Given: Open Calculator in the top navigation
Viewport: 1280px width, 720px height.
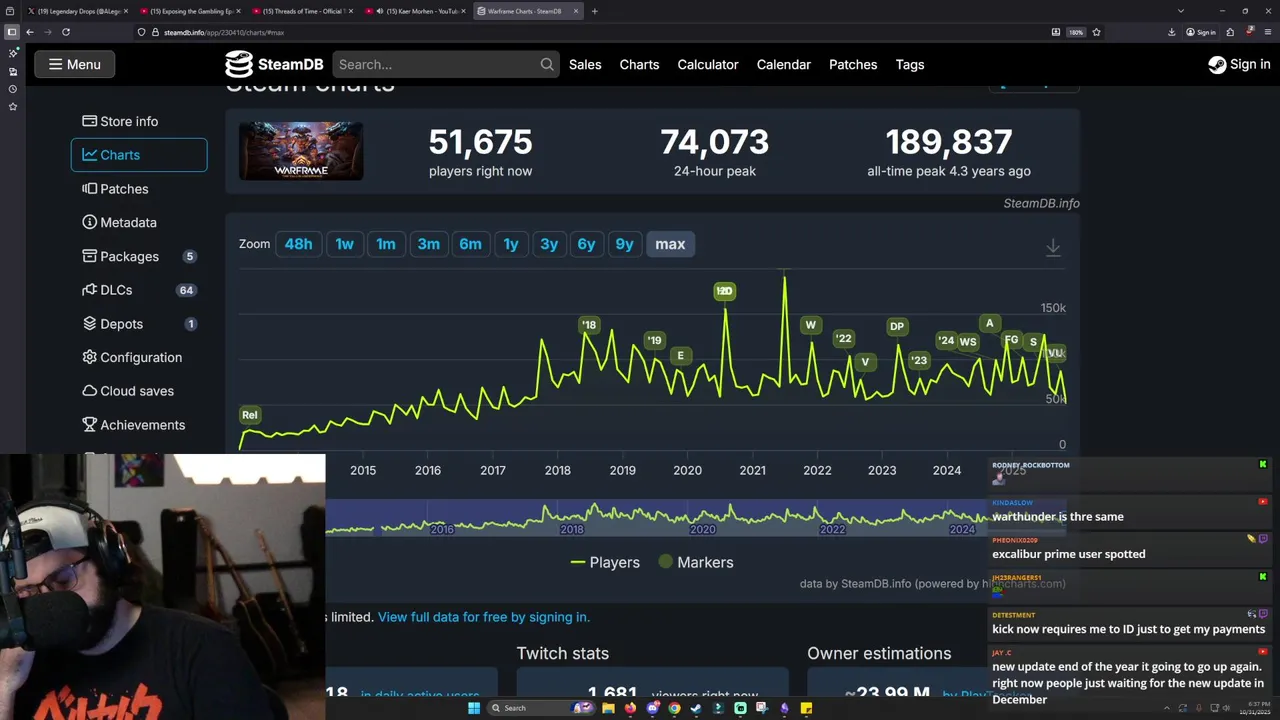Looking at the screenshot, I should 708,64.
